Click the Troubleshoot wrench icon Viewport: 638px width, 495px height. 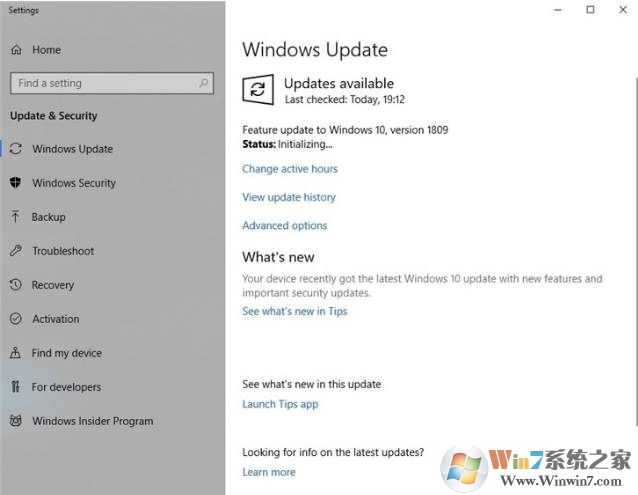coord(15,251)
